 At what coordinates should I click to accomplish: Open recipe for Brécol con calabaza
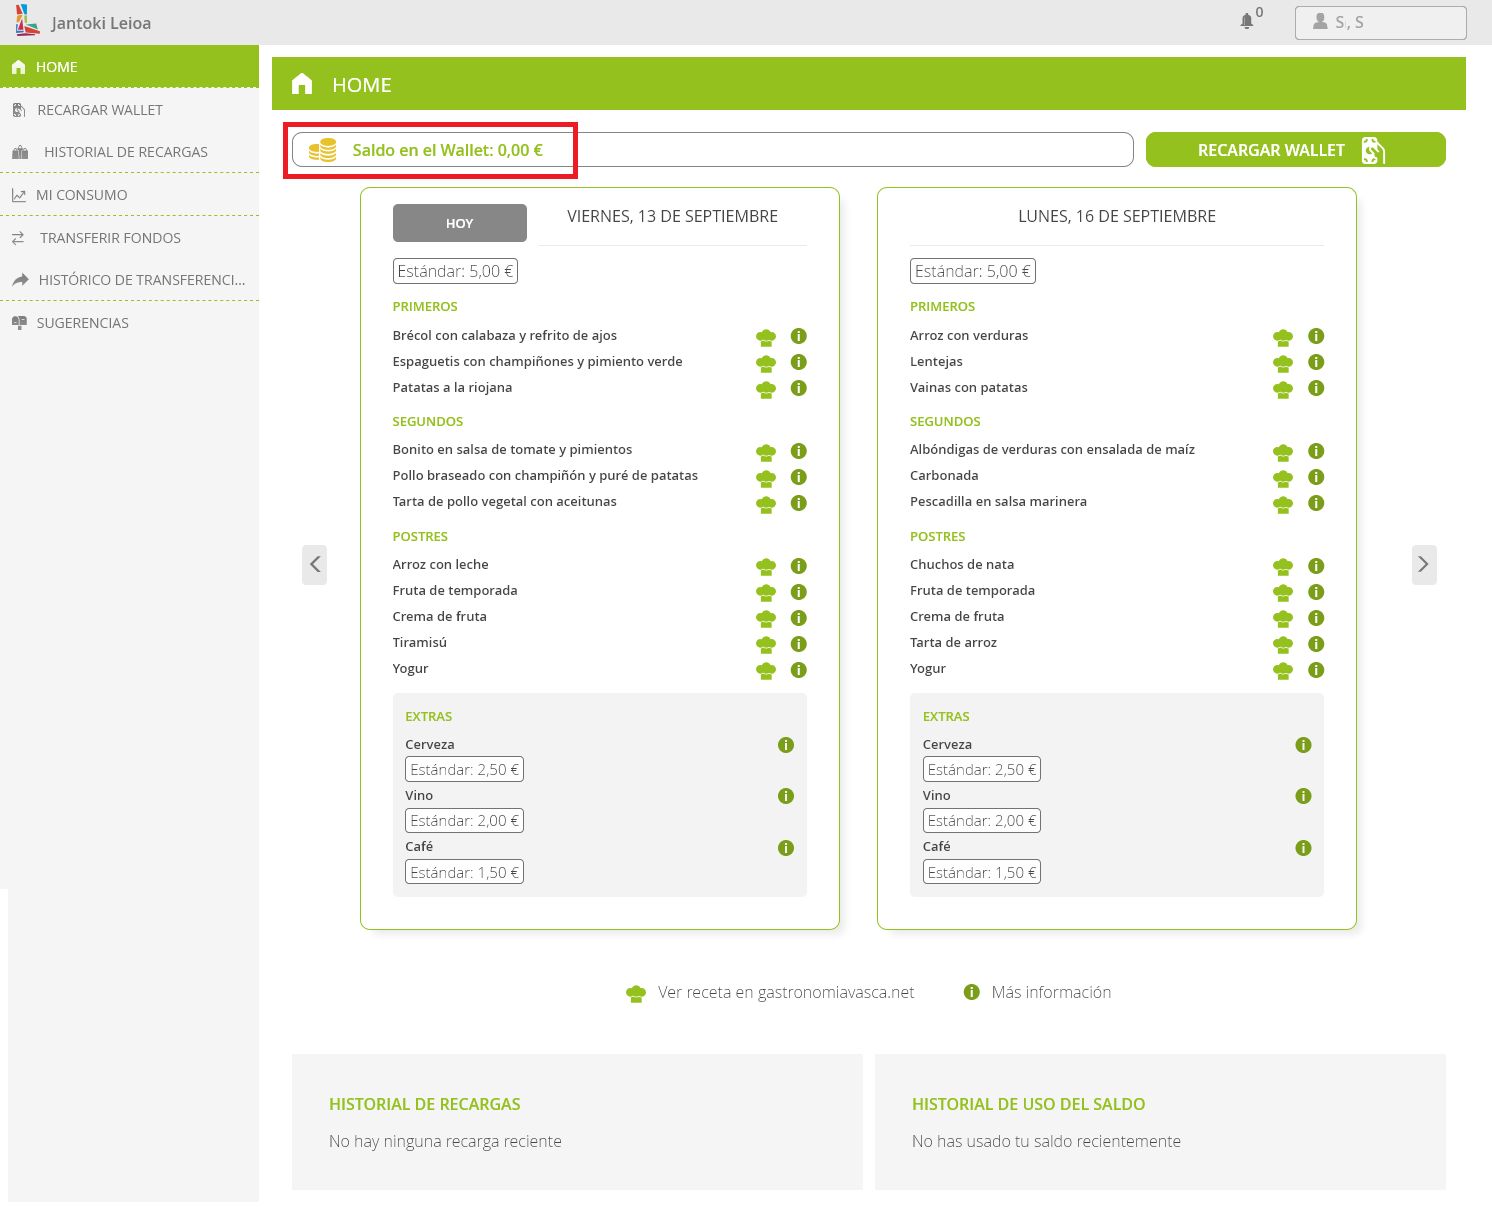(x=766, y=337)
